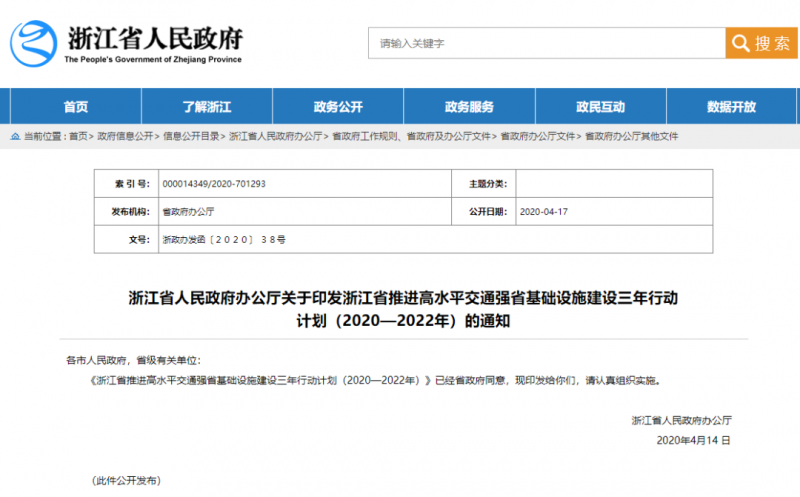Click the magnifier icon in search button
The width and height of the screenshot is (800, 497).
741,43
